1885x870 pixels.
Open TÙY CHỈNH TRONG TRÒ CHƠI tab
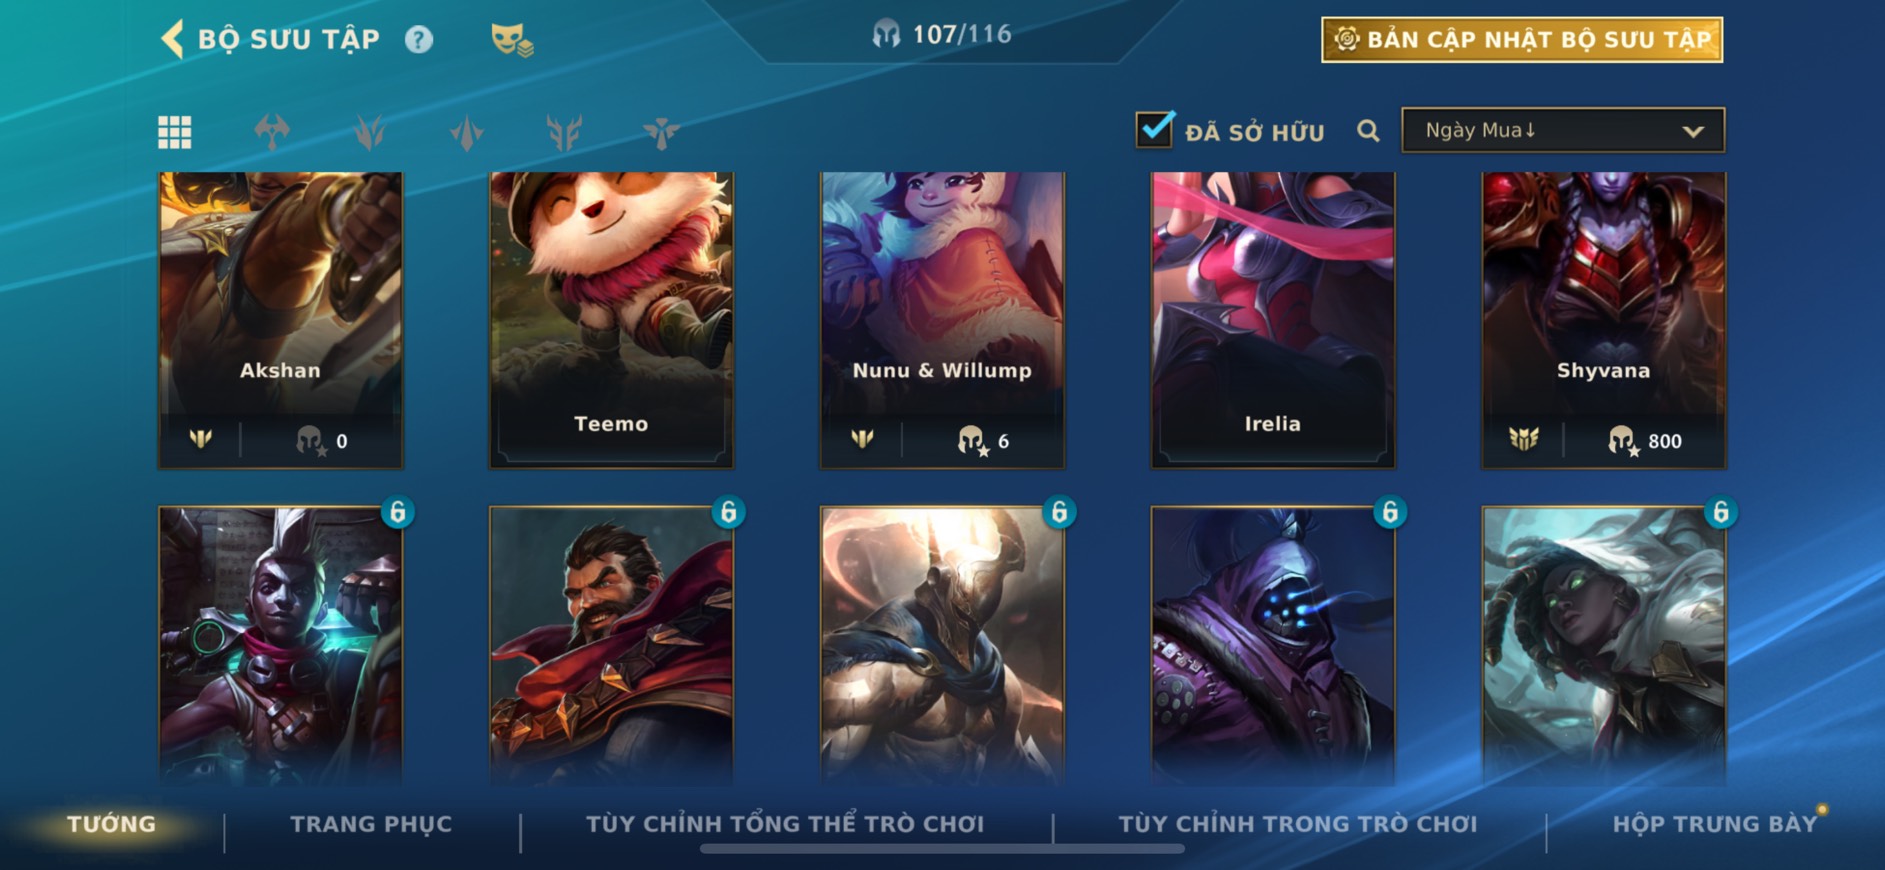tap(1297, 824)
